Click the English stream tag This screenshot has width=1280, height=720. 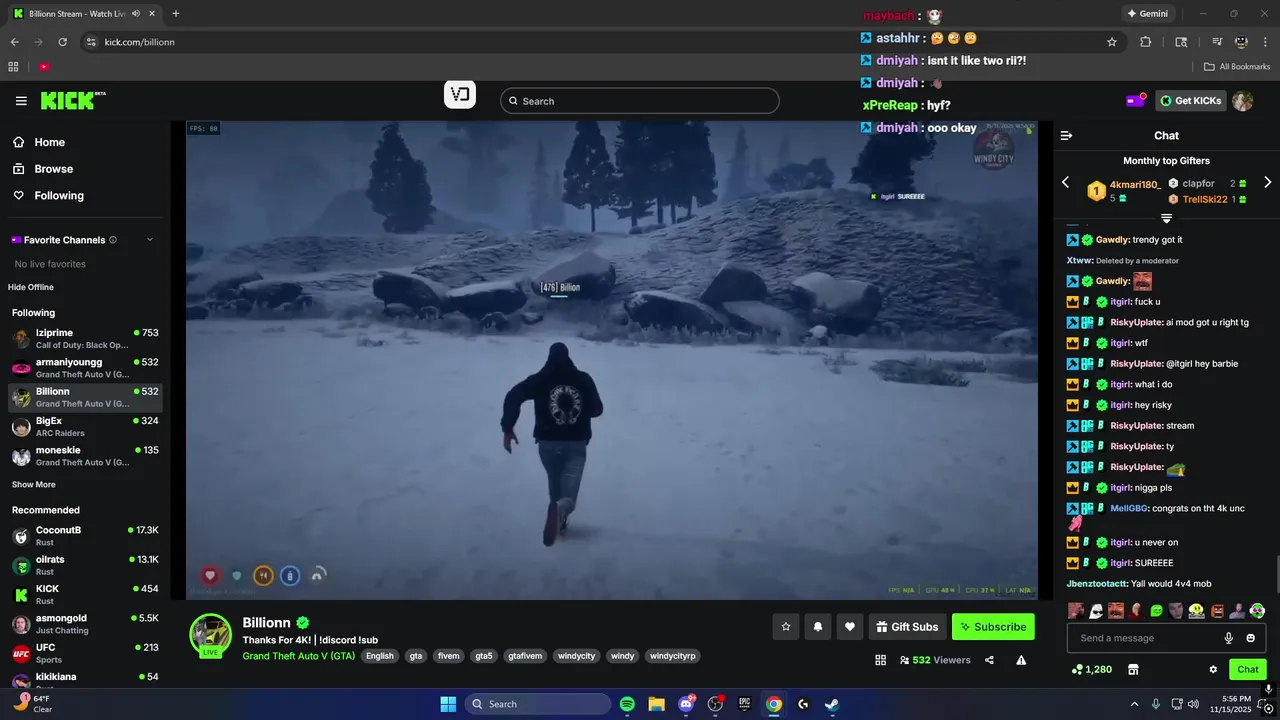[380, 656]
